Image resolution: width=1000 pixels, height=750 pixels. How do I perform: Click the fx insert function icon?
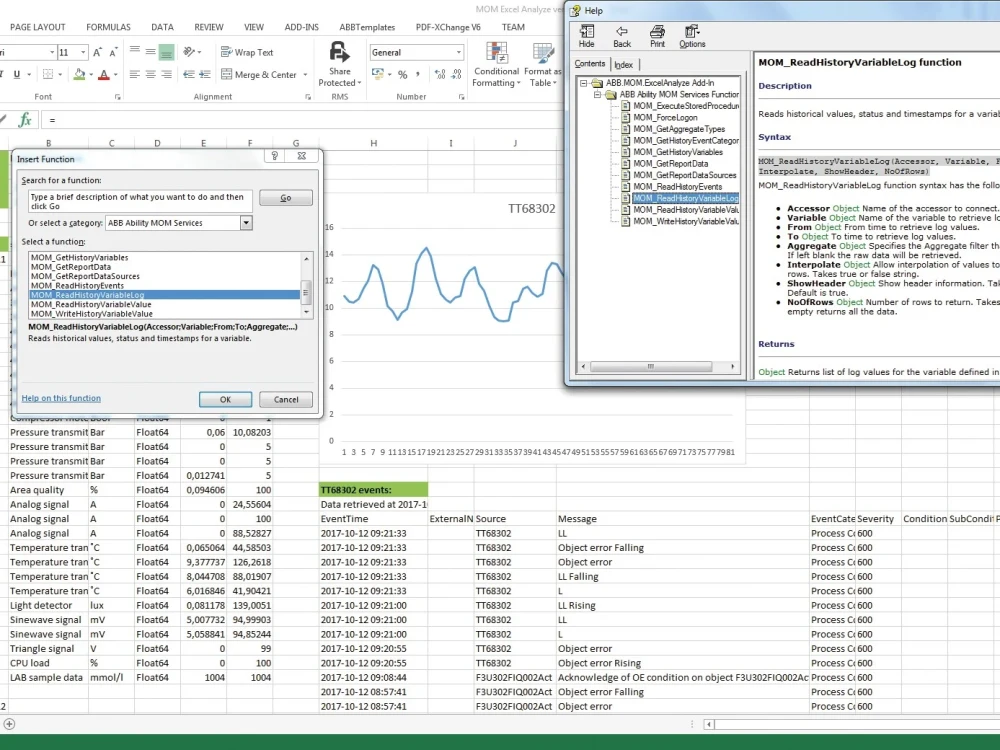(x=25, y=119)
